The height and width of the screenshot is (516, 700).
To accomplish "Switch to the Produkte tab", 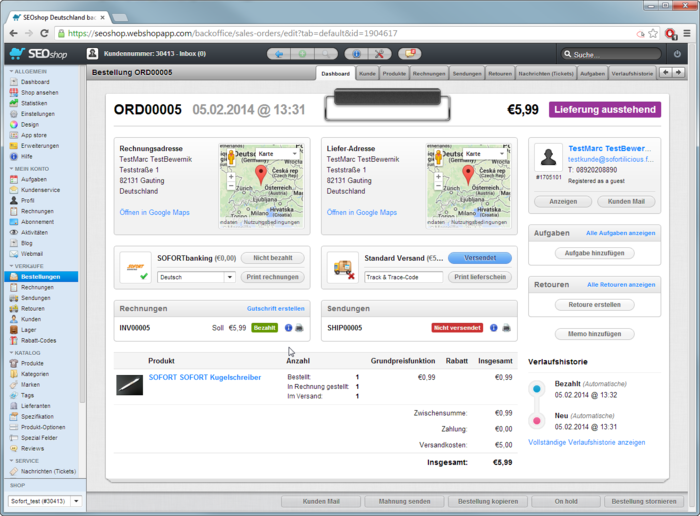I will 394,74.
